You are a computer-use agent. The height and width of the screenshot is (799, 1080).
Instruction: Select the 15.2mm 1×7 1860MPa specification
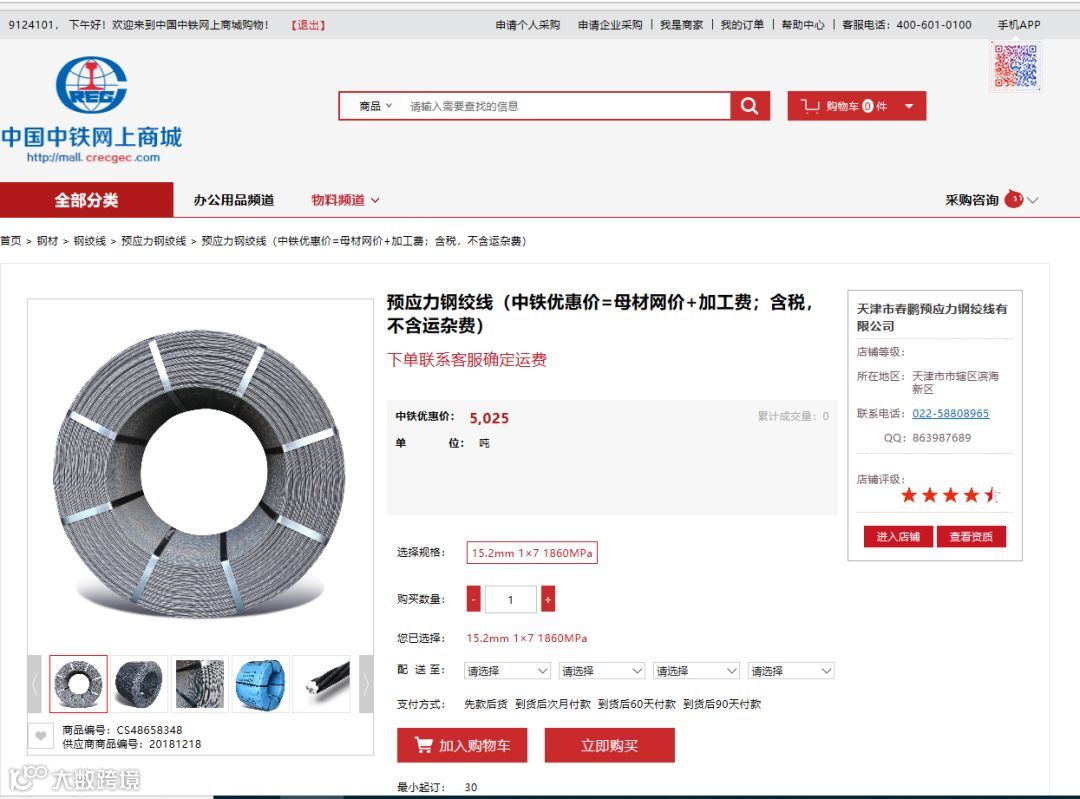[x=532, y=552]
